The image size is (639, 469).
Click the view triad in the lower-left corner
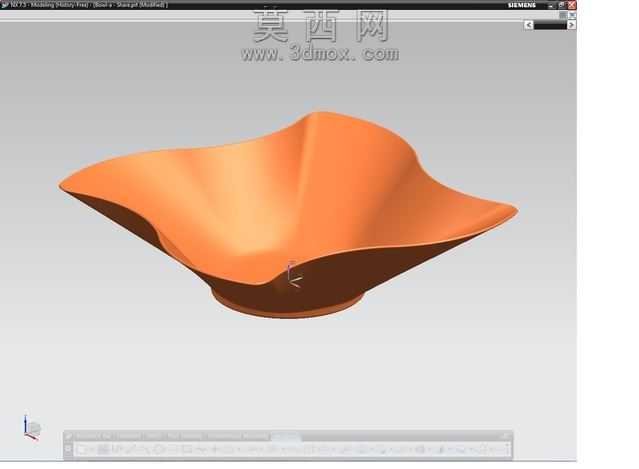32,428
